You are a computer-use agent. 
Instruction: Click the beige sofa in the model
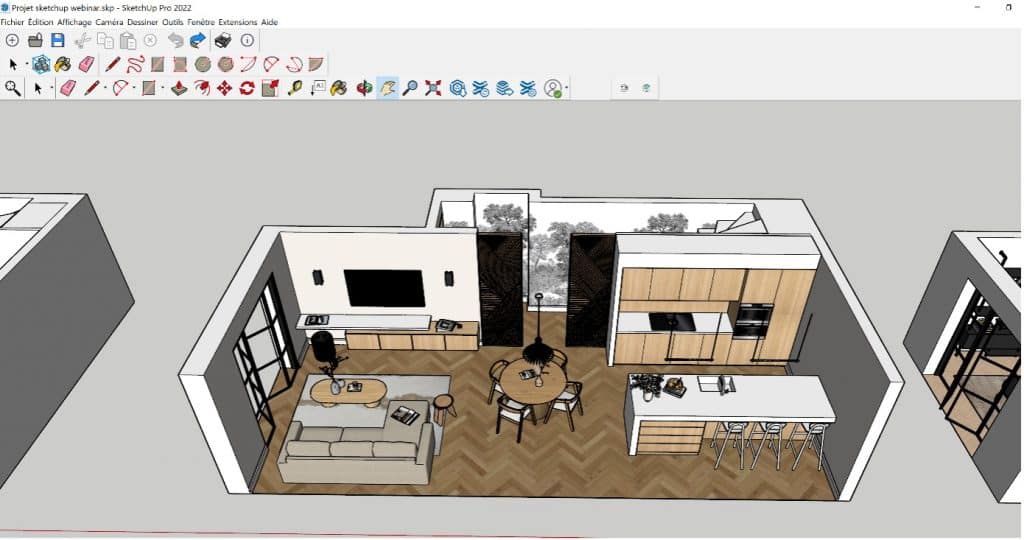pos(357,452)
